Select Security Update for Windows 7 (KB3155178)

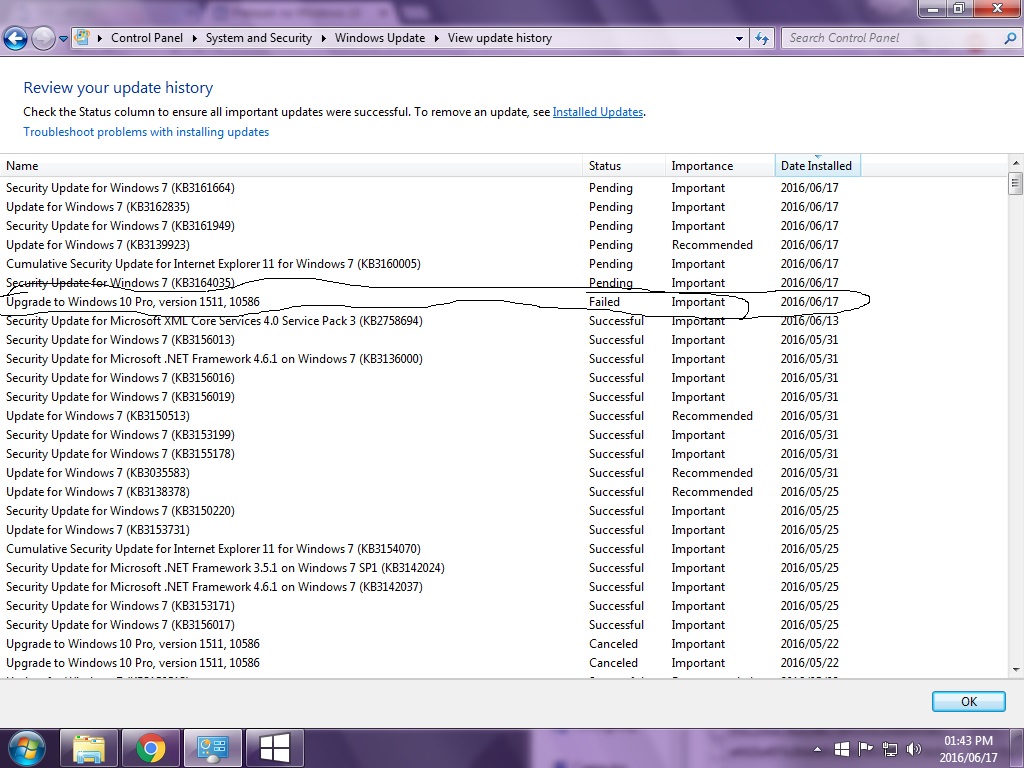(430, 454)
